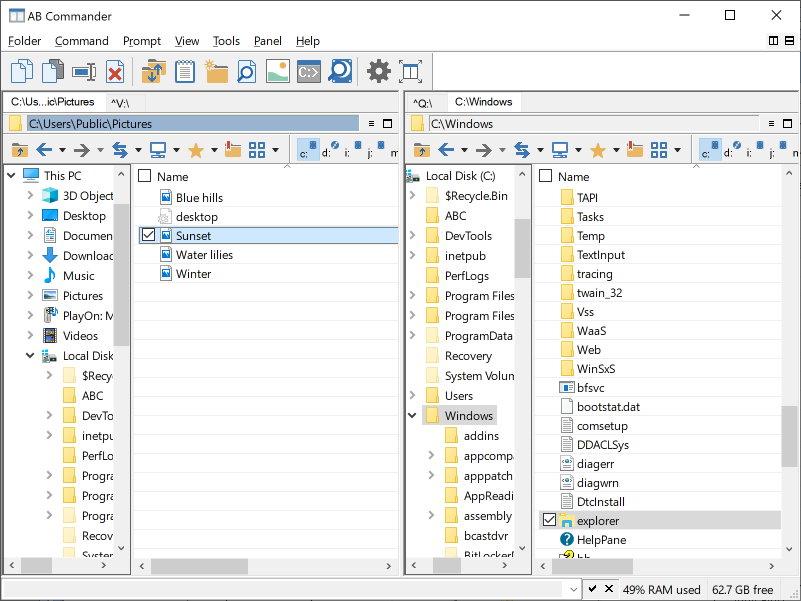Uncheck the Sunset file checkbox
Screen dimensions: 801x601
point(146,235)
